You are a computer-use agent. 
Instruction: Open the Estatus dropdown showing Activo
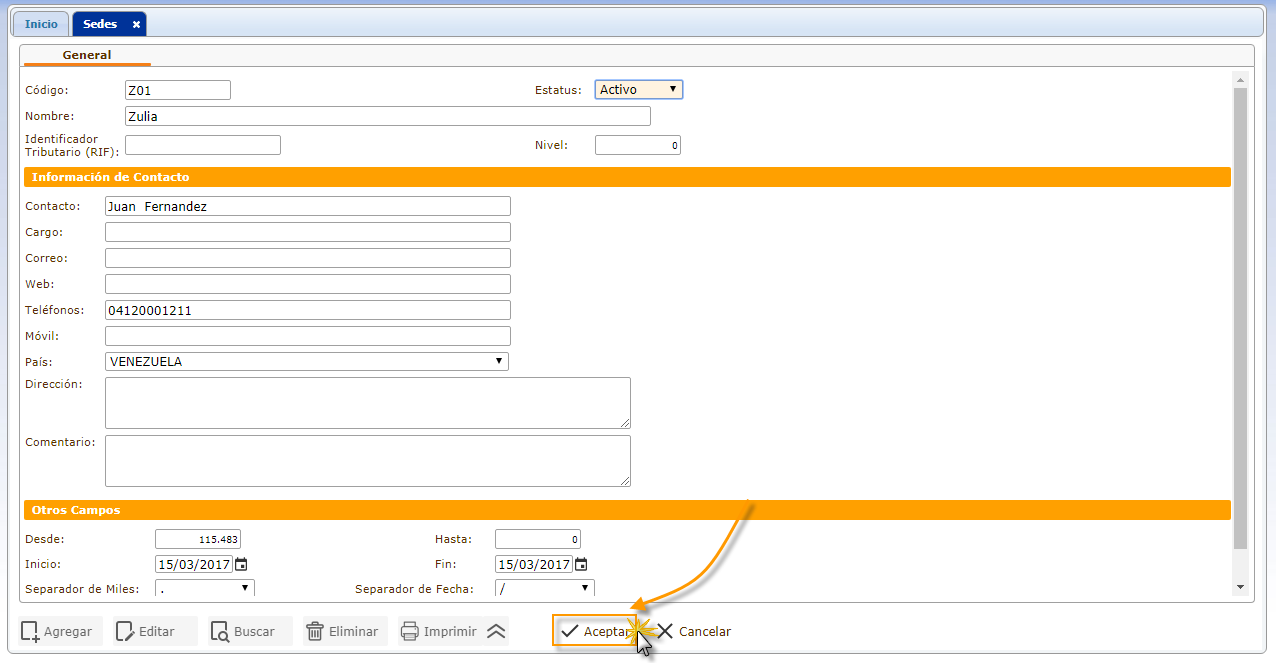639,90
